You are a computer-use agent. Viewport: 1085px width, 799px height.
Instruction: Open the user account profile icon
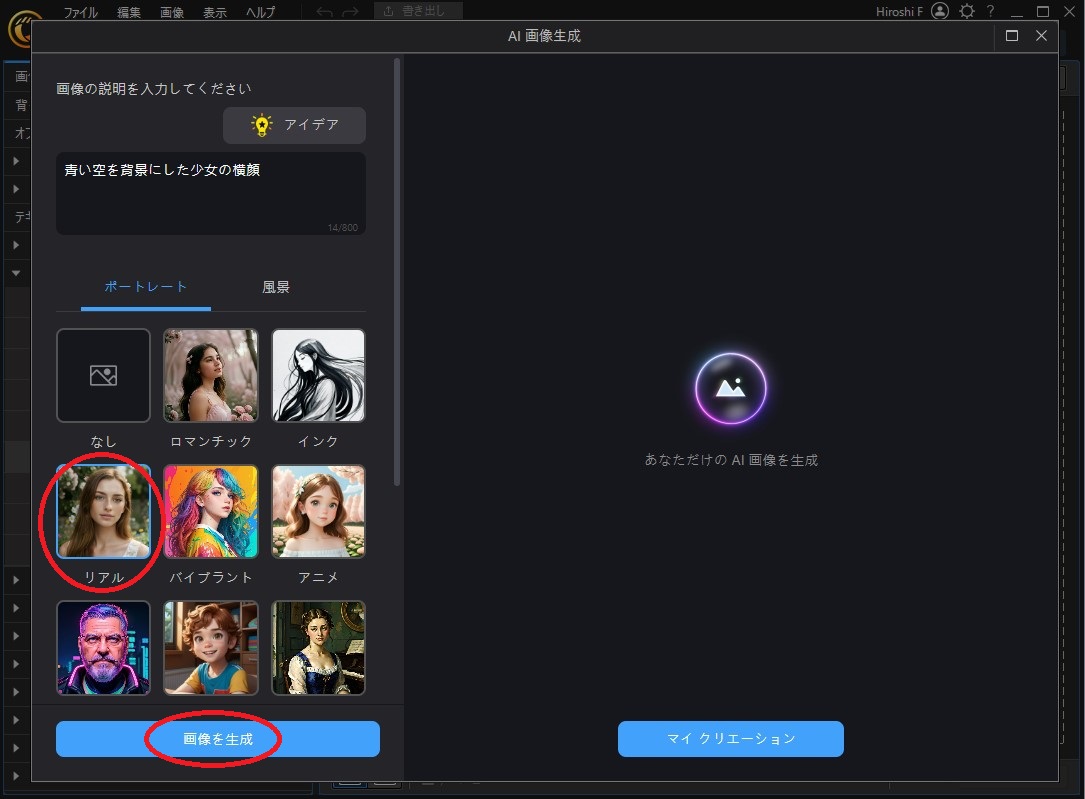click(x=940, y=11)
